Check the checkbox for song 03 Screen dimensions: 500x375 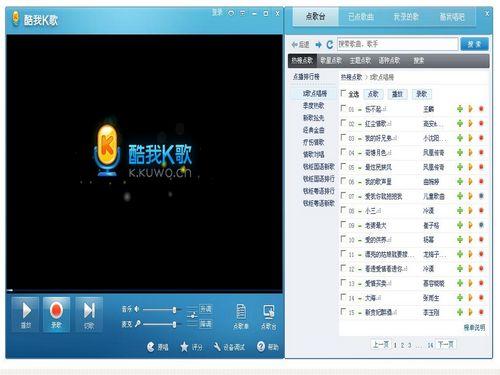coord(343,137)
